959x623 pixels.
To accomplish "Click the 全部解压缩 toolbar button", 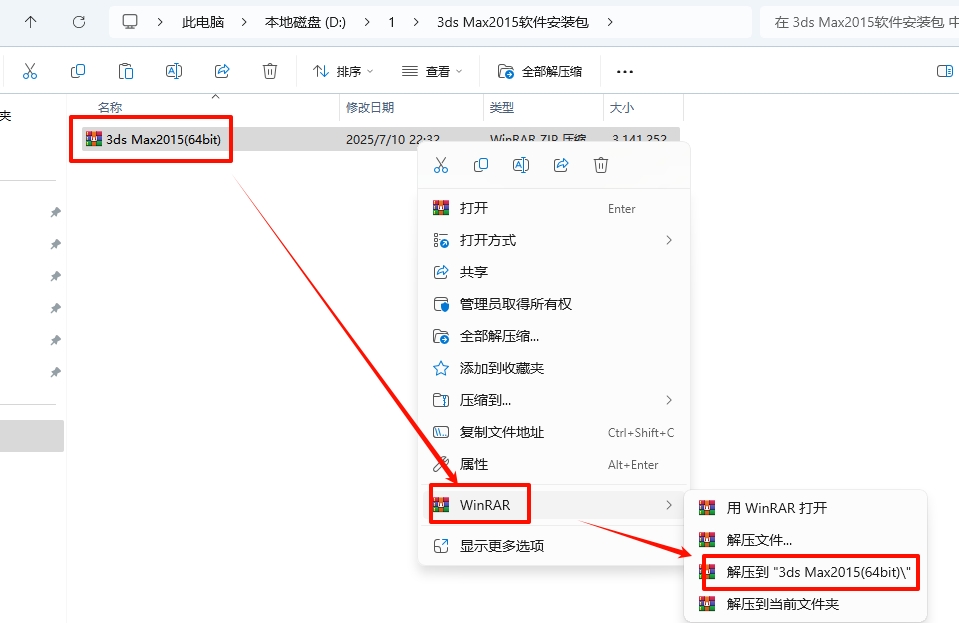I will pos(540,71).
